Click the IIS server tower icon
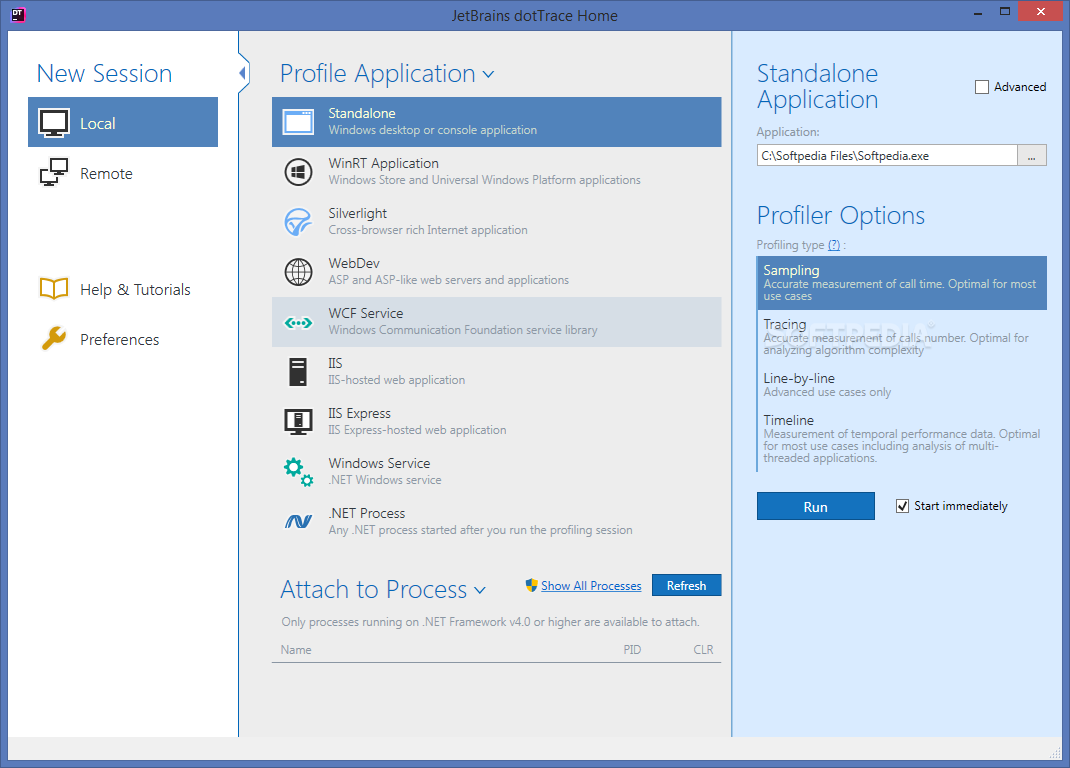The image size is (1070, 768). 298,372
